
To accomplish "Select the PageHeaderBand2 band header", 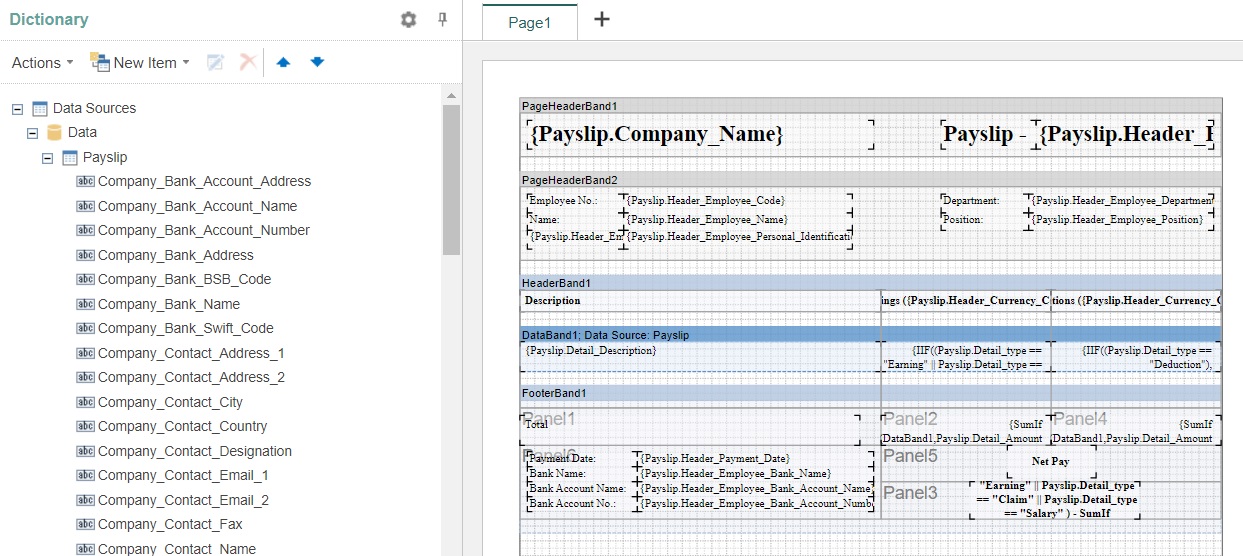I will point(870,180).
